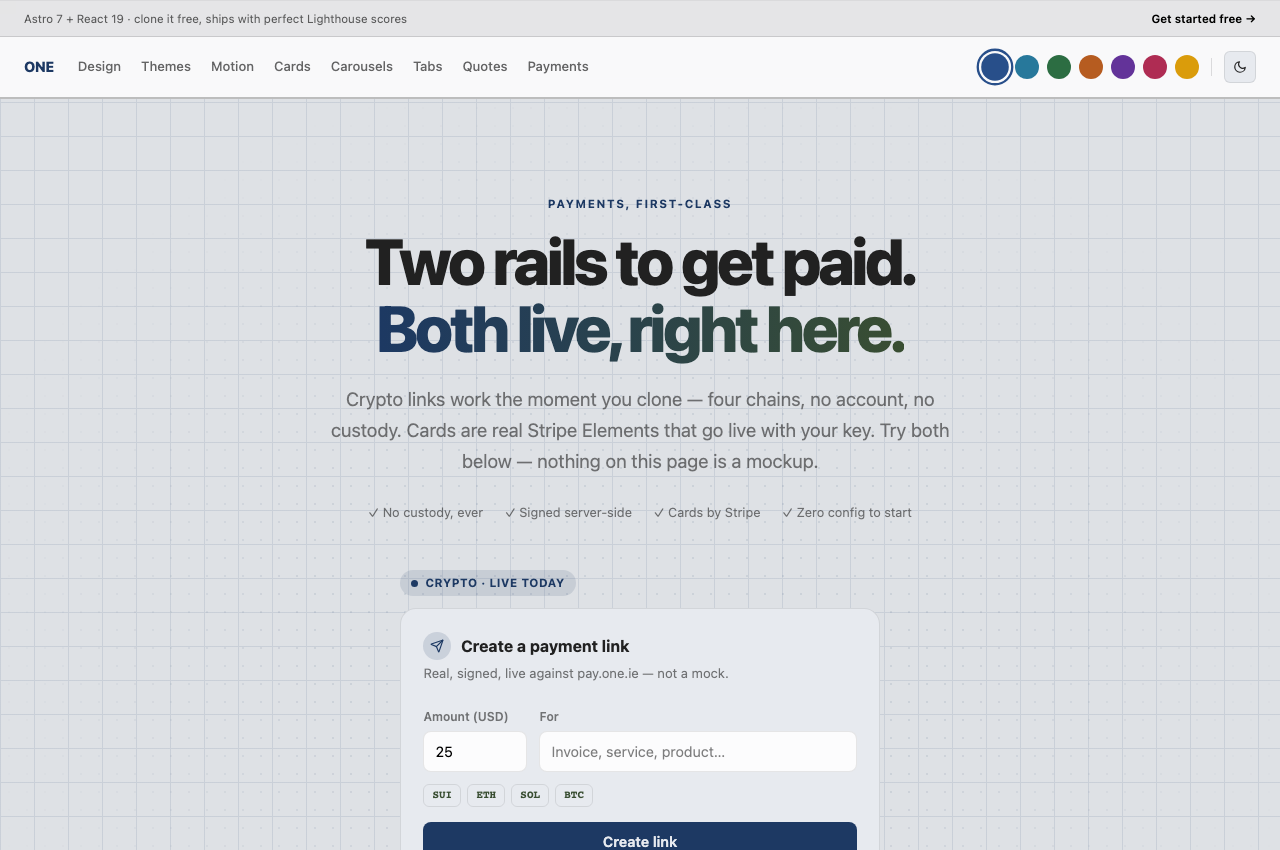This screenshot has width=1280, height=850.
Task: Select the SOL chain chip
Action: pos(530,795)
